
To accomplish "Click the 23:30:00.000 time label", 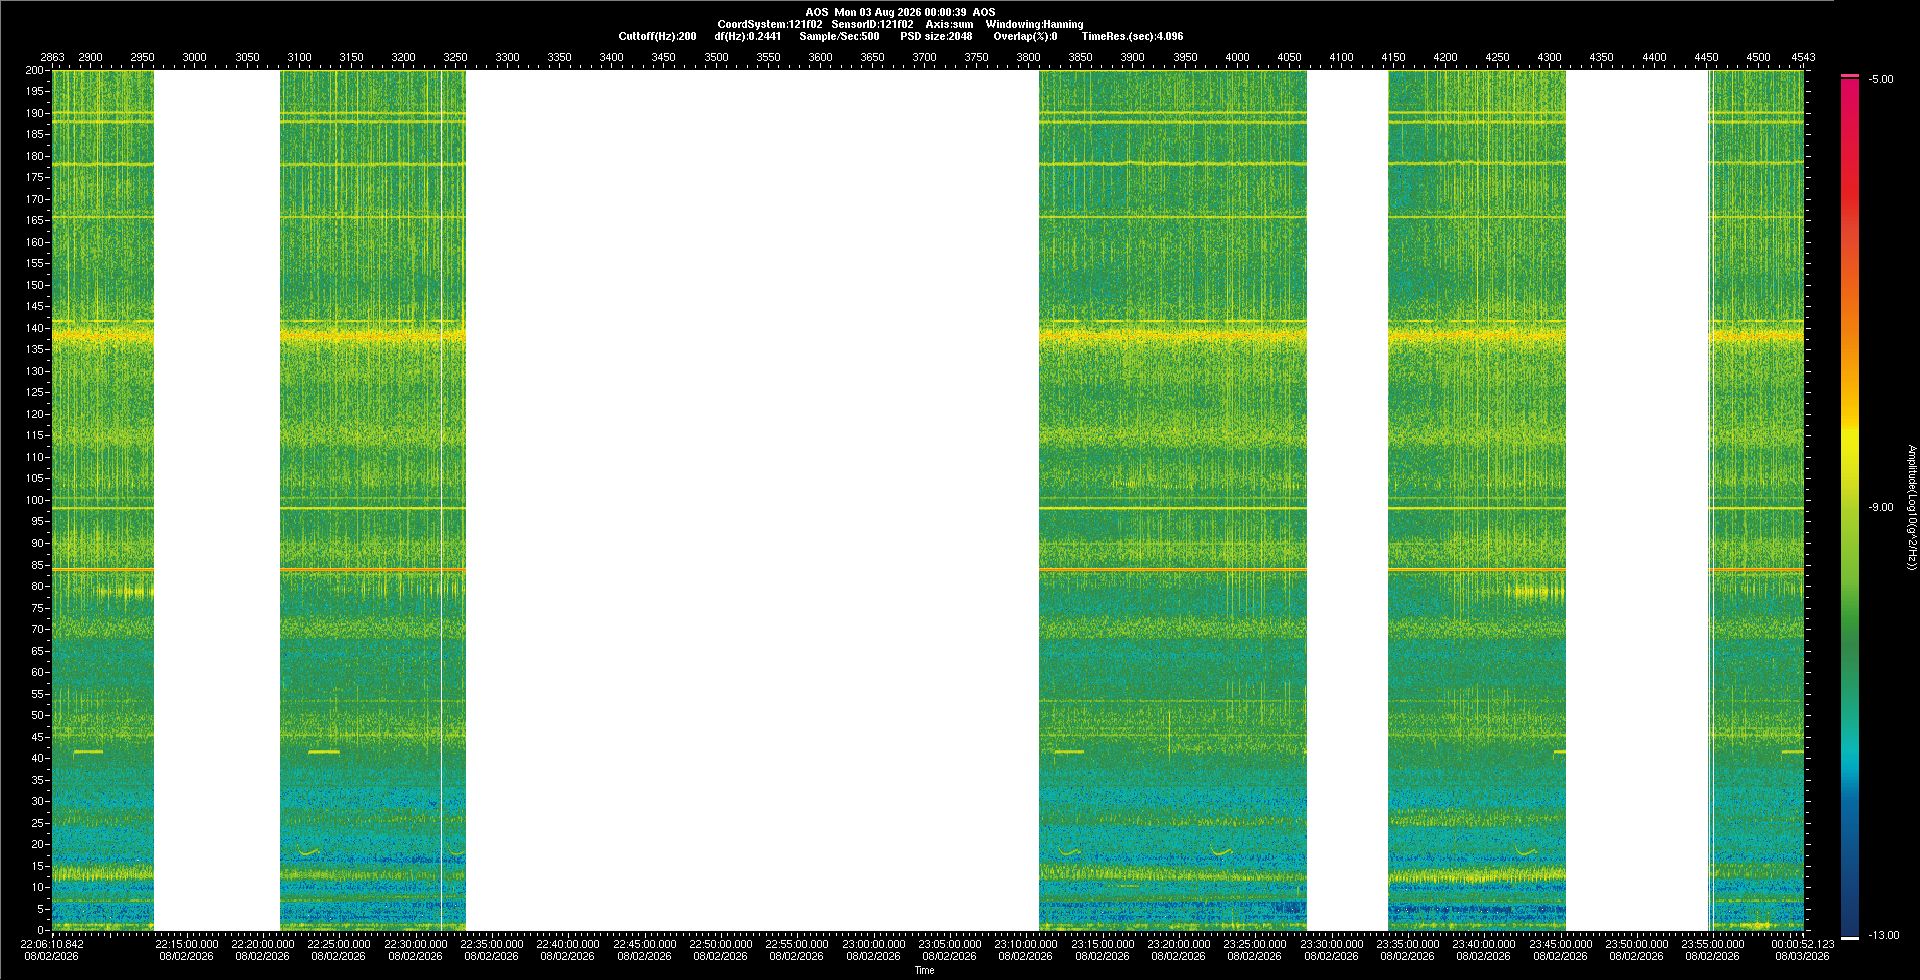I will point(1332,943).
